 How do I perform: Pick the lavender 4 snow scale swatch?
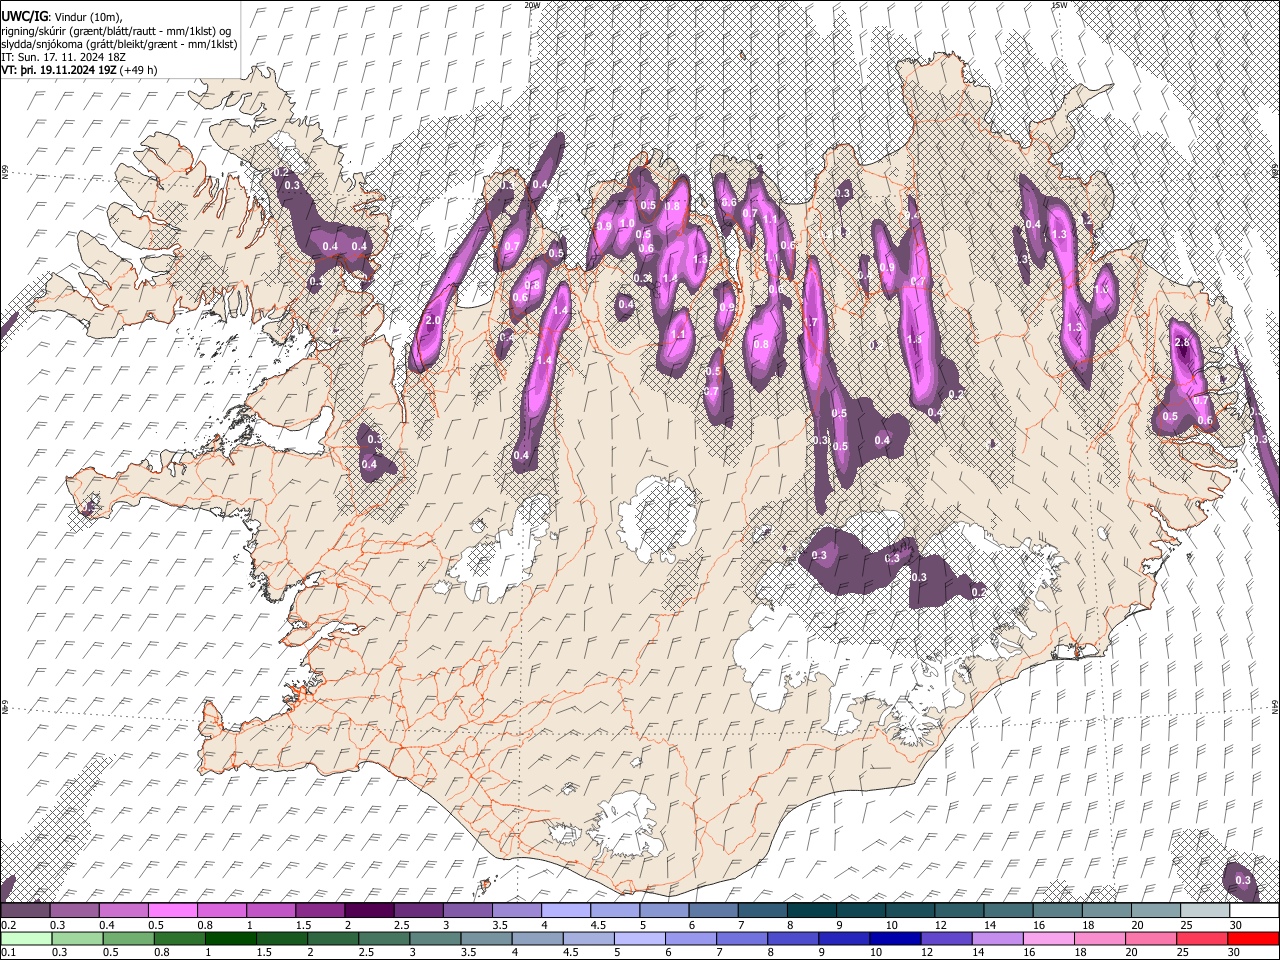566,911
